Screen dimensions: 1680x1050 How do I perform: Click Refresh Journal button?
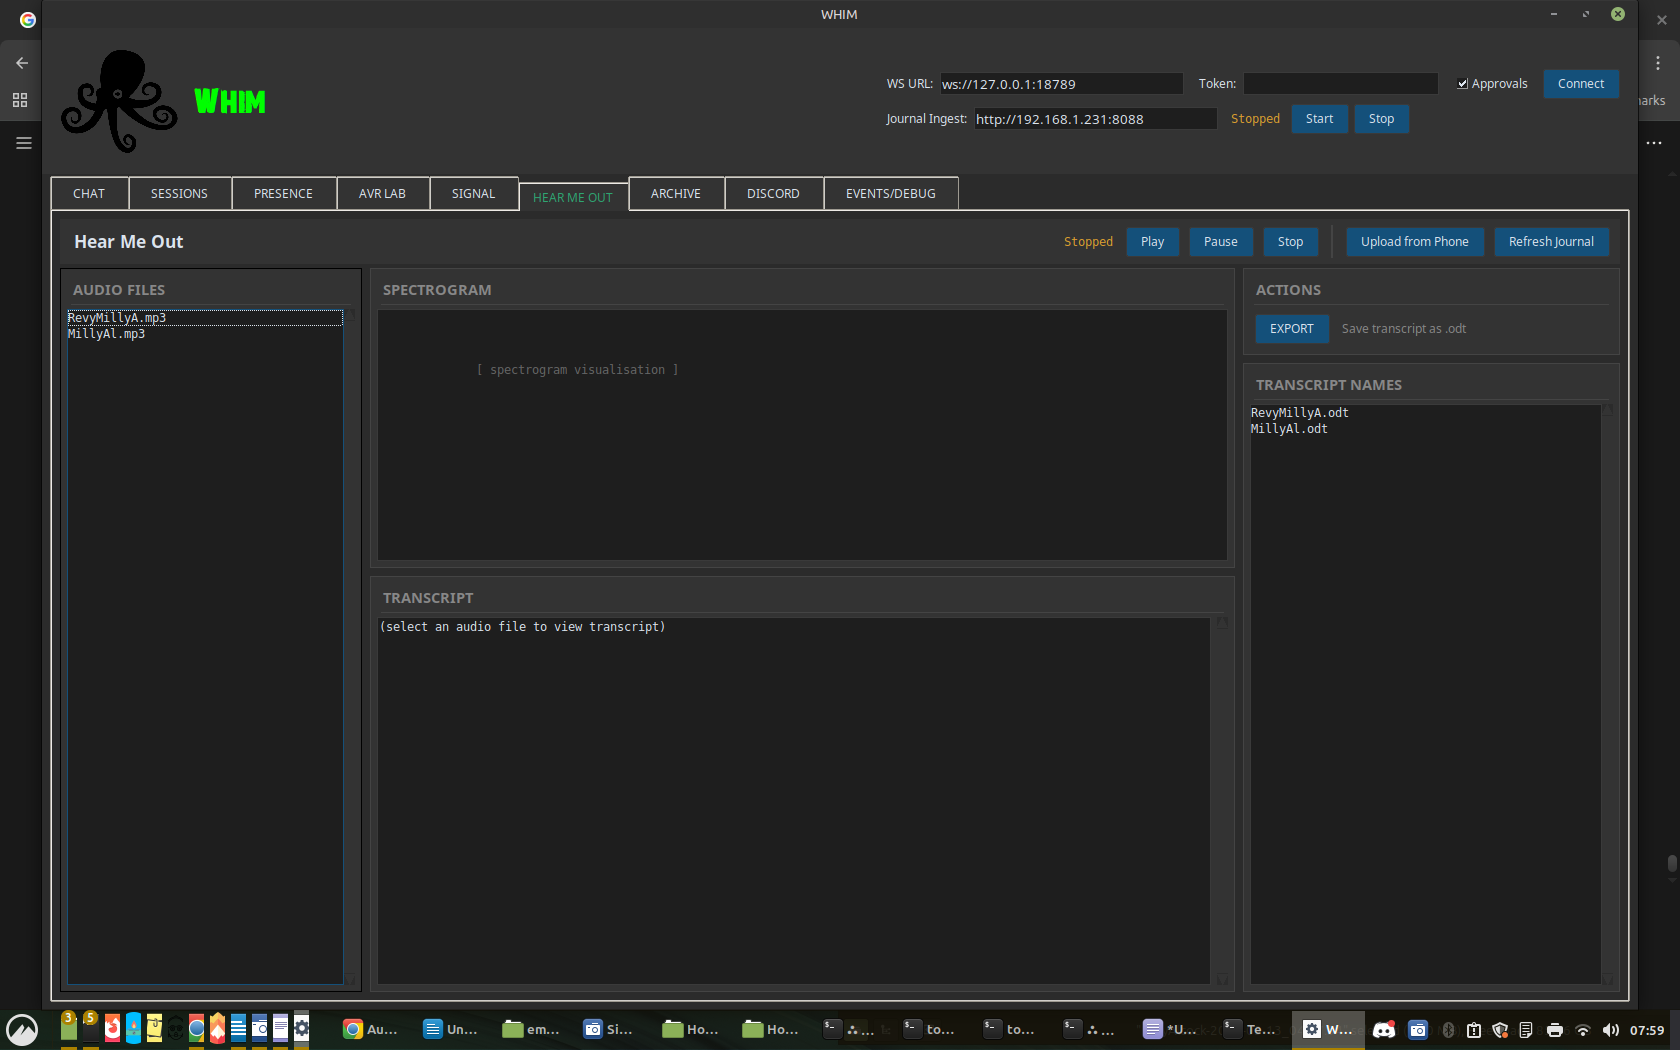click(1551, 242)
